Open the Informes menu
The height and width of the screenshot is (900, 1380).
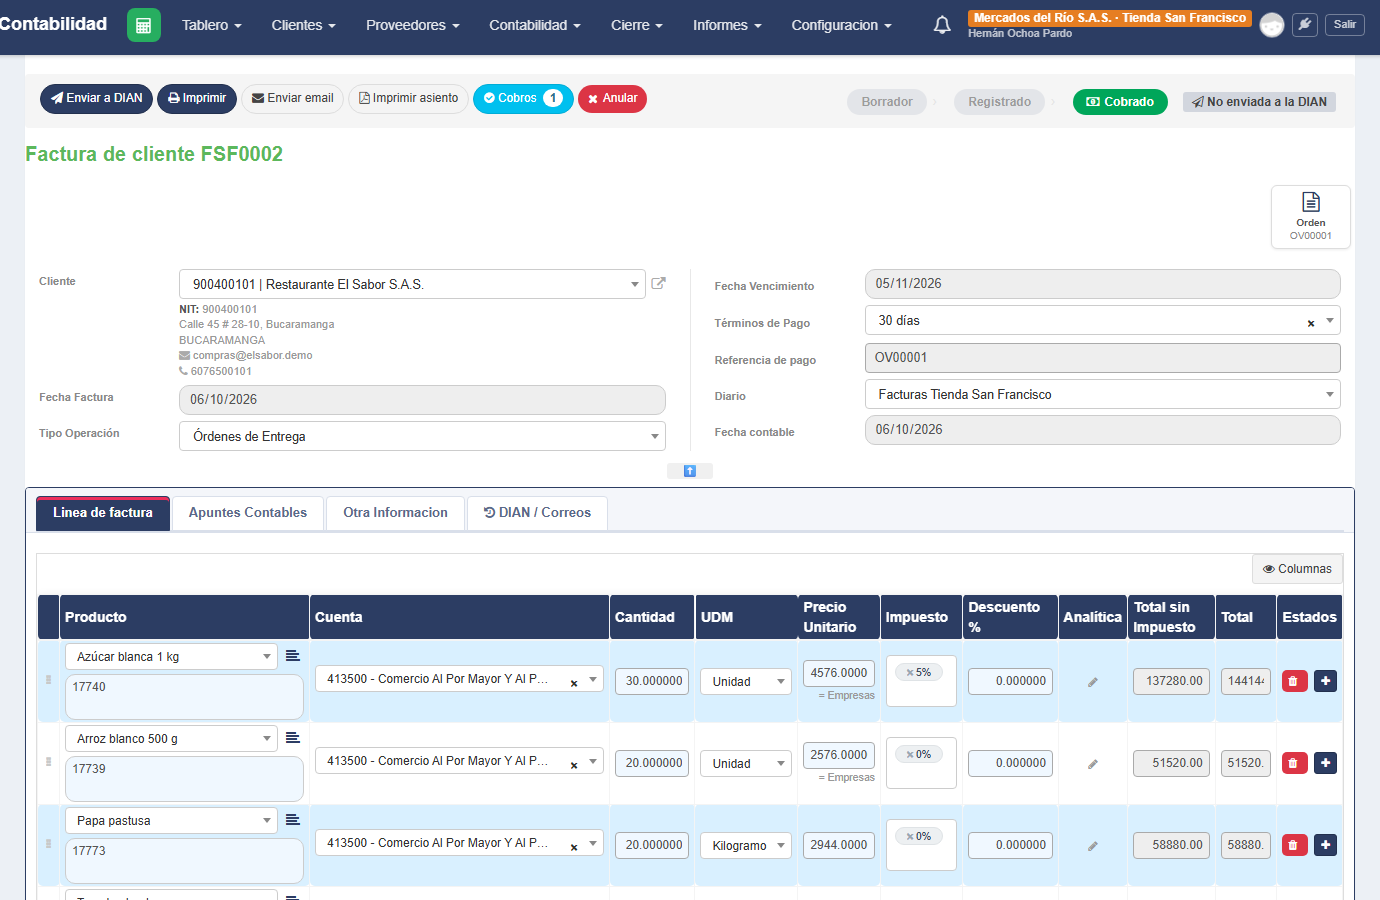coord(727,25)
